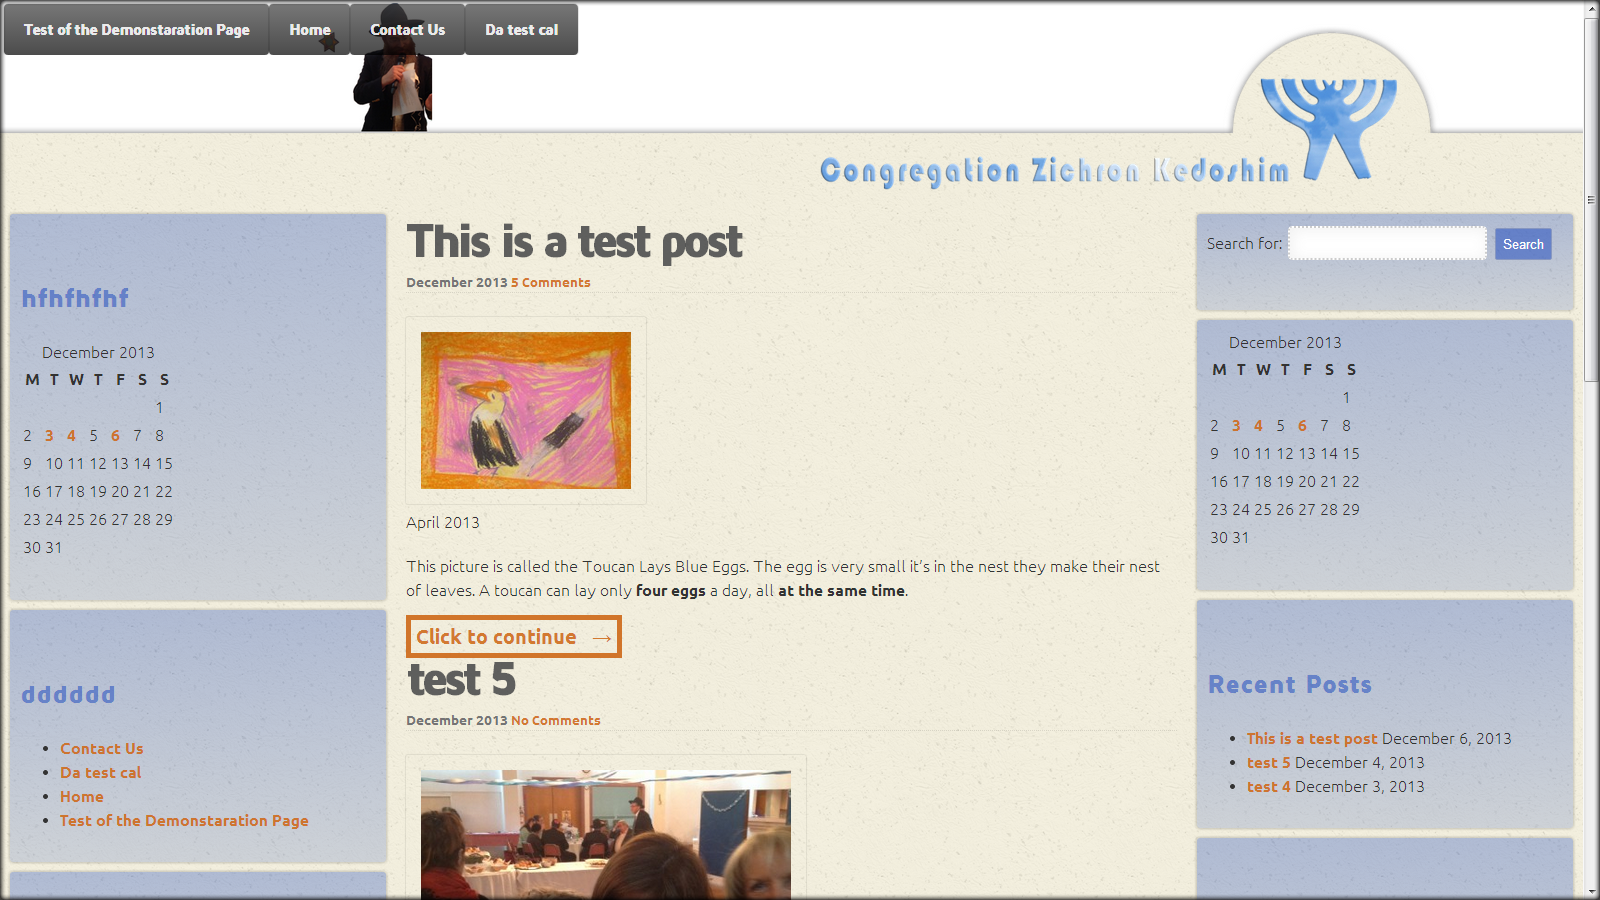Click the menorah logo icon
This screenshot has height=900, width=1600.
click(1329, 128)
